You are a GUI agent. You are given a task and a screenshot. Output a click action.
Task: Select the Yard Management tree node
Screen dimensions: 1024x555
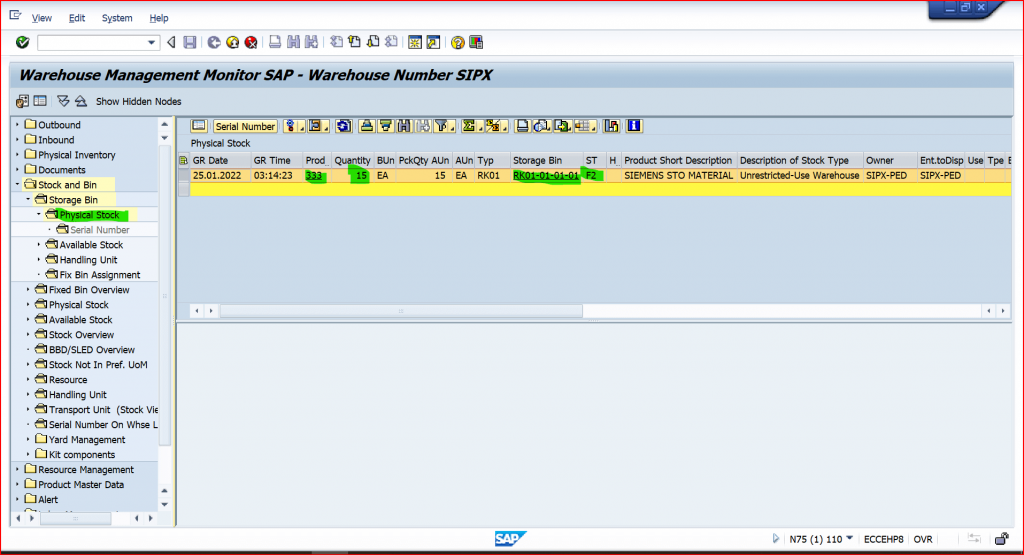pyautogui.click(x=87, y=440)
